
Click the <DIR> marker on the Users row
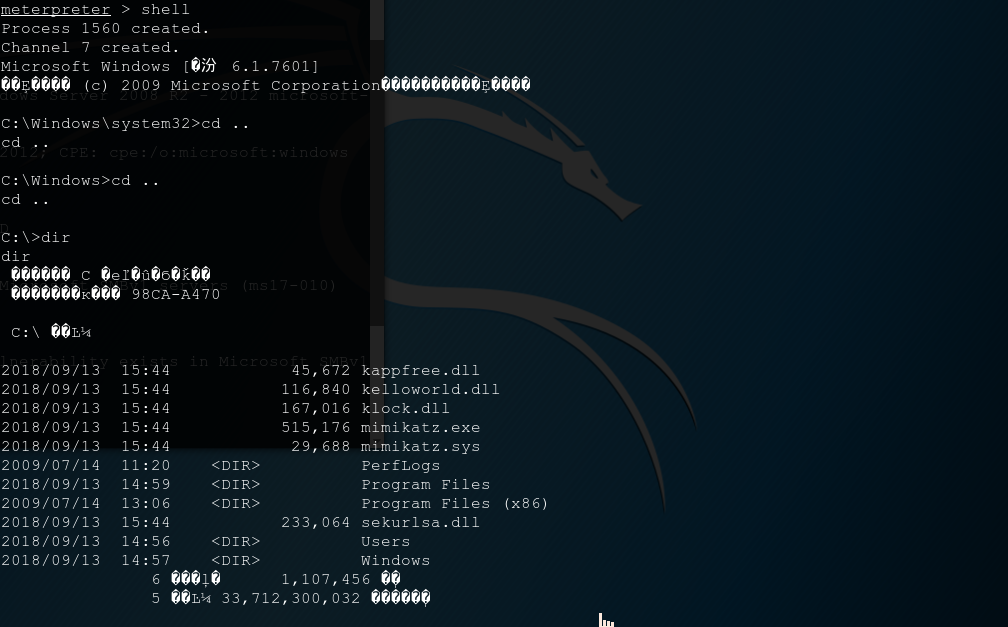[x=236, y=541]
